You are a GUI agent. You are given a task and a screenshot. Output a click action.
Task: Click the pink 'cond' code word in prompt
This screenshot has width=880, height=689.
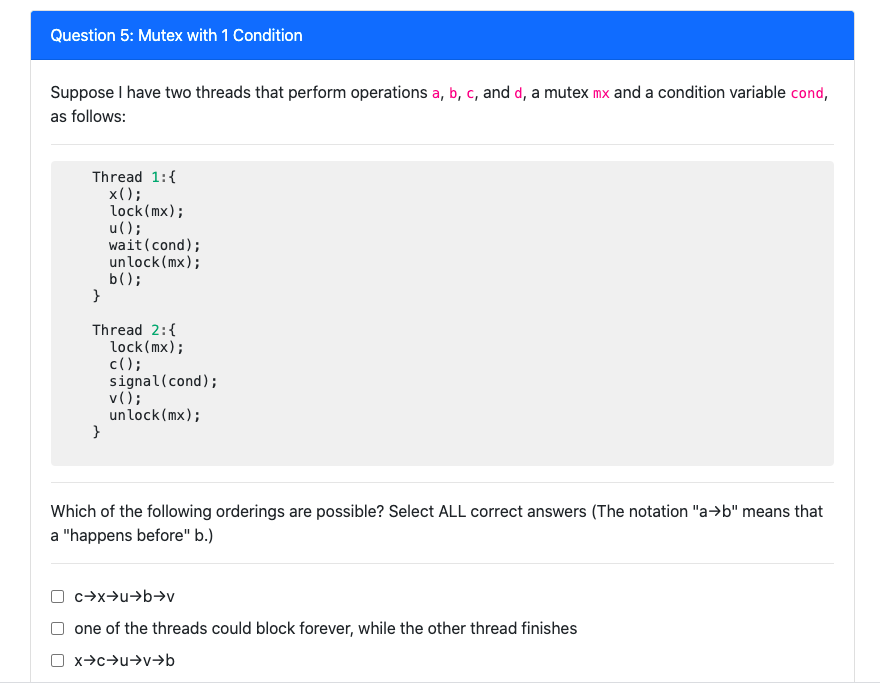807,93
